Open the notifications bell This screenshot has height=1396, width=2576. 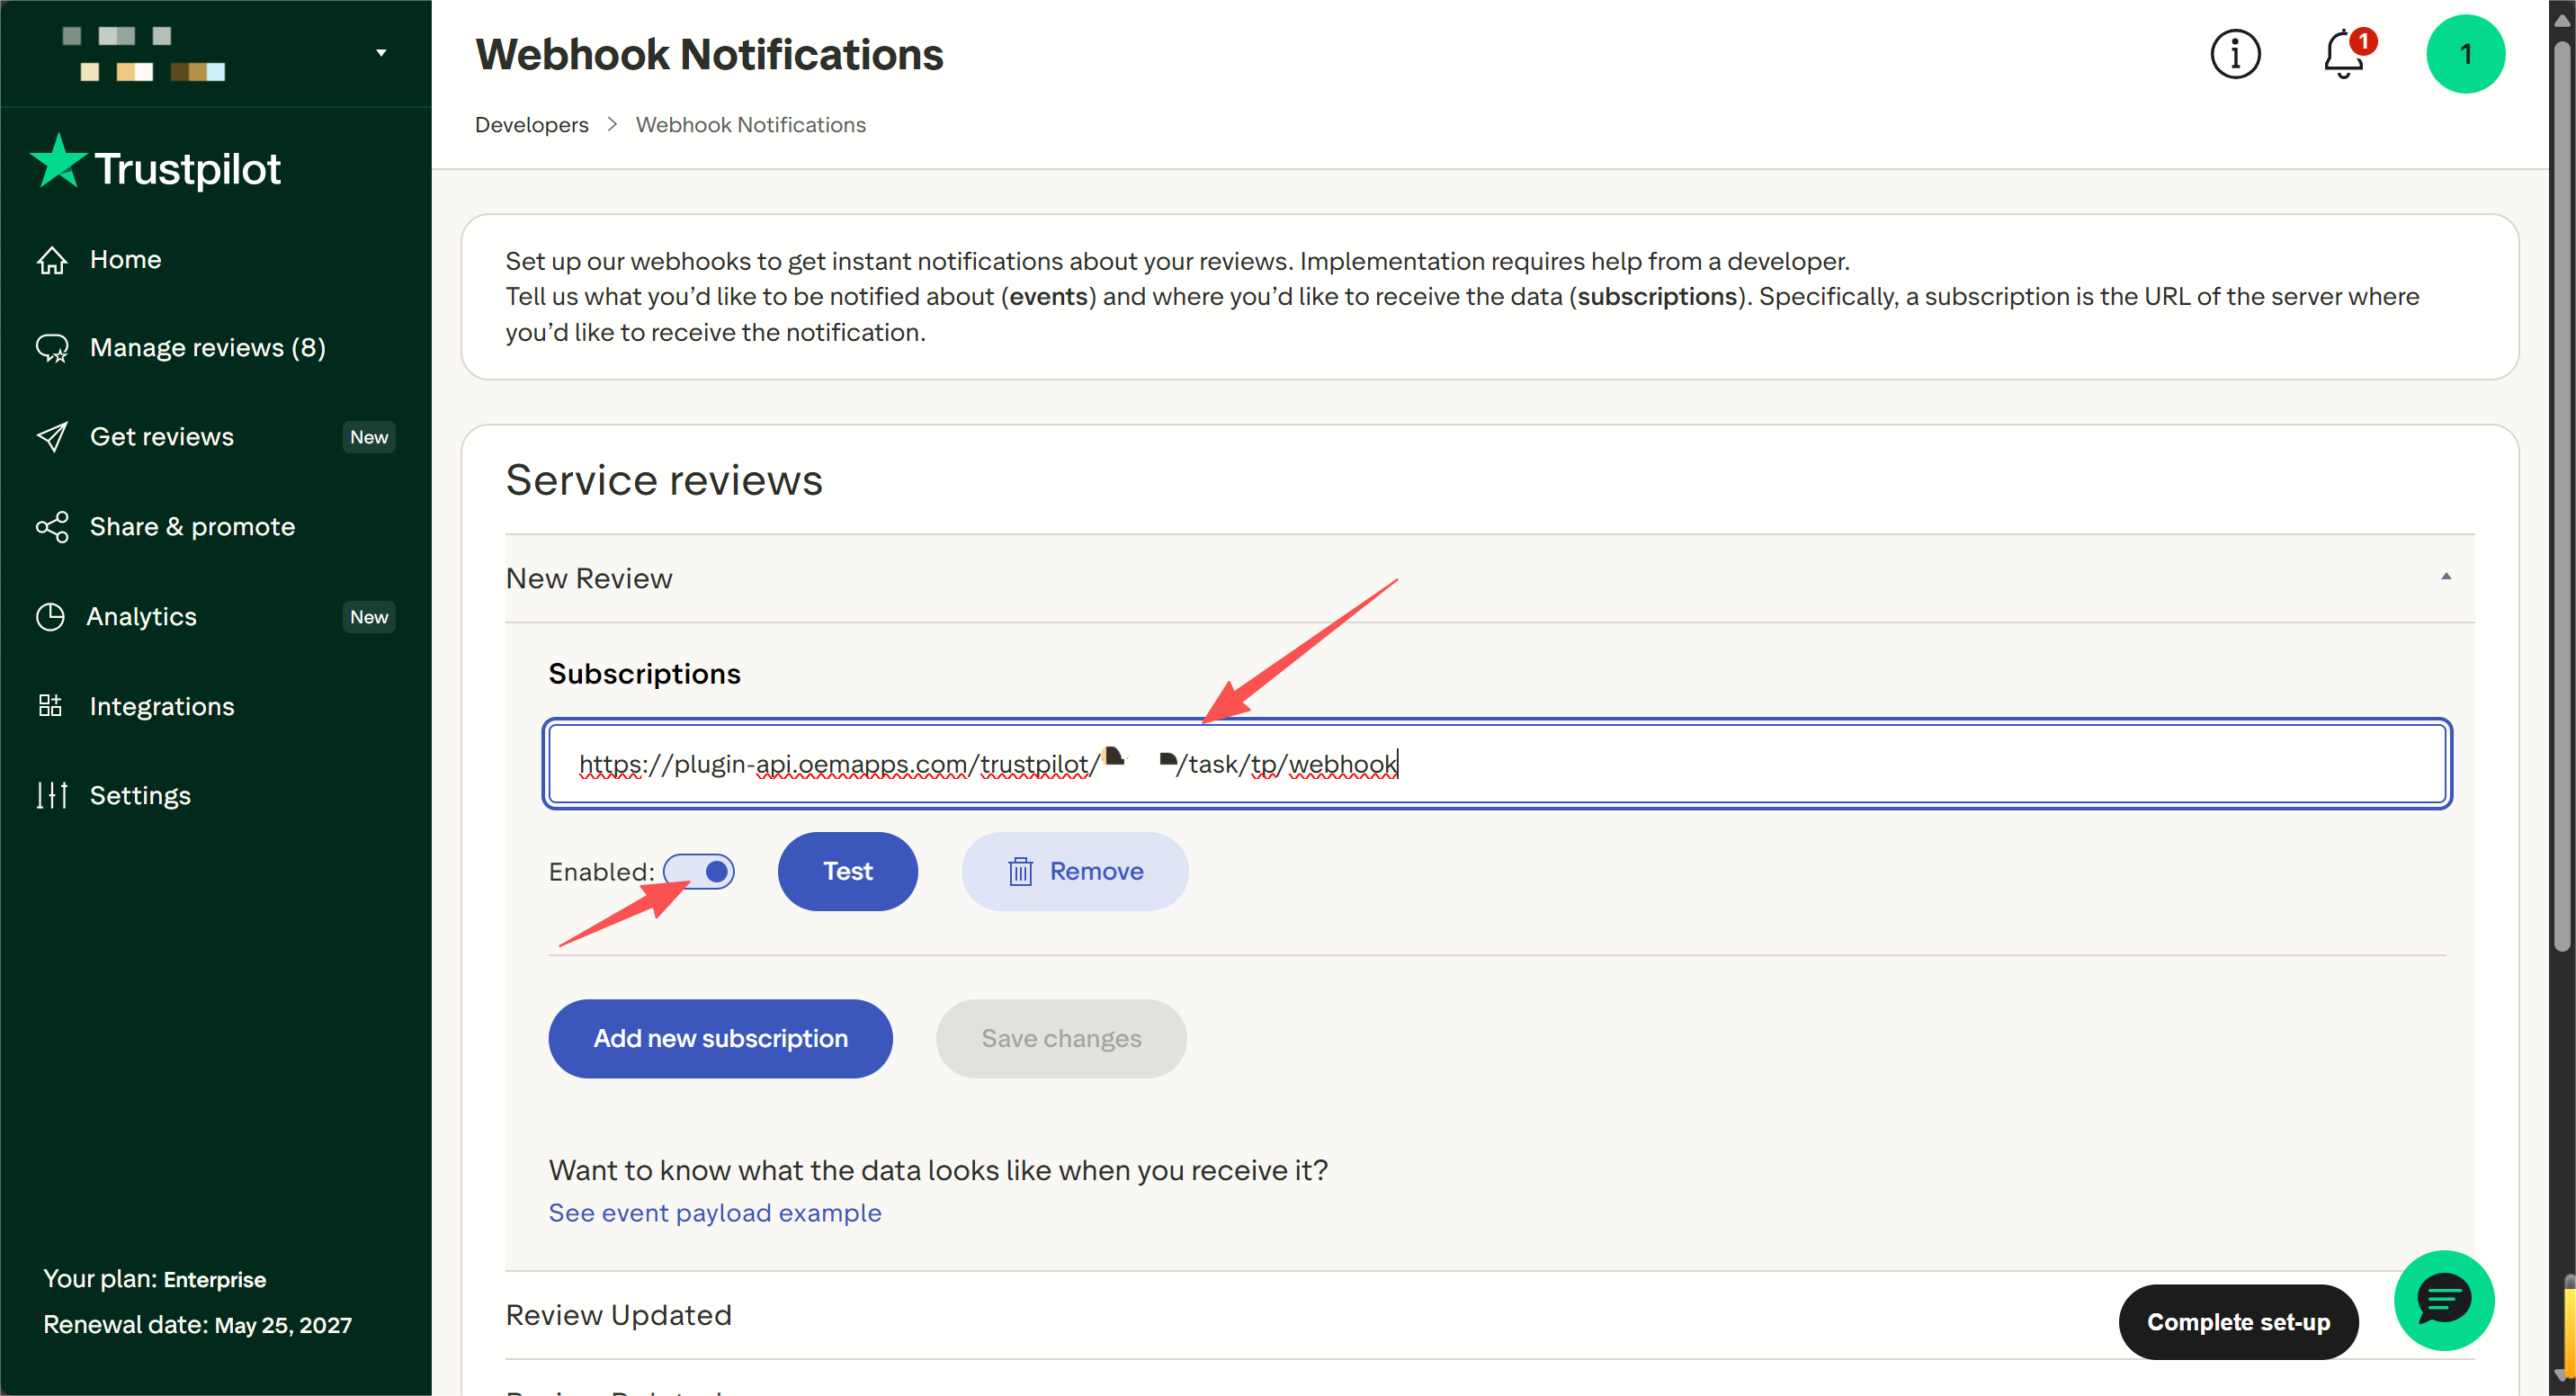tap(2346, 54)
